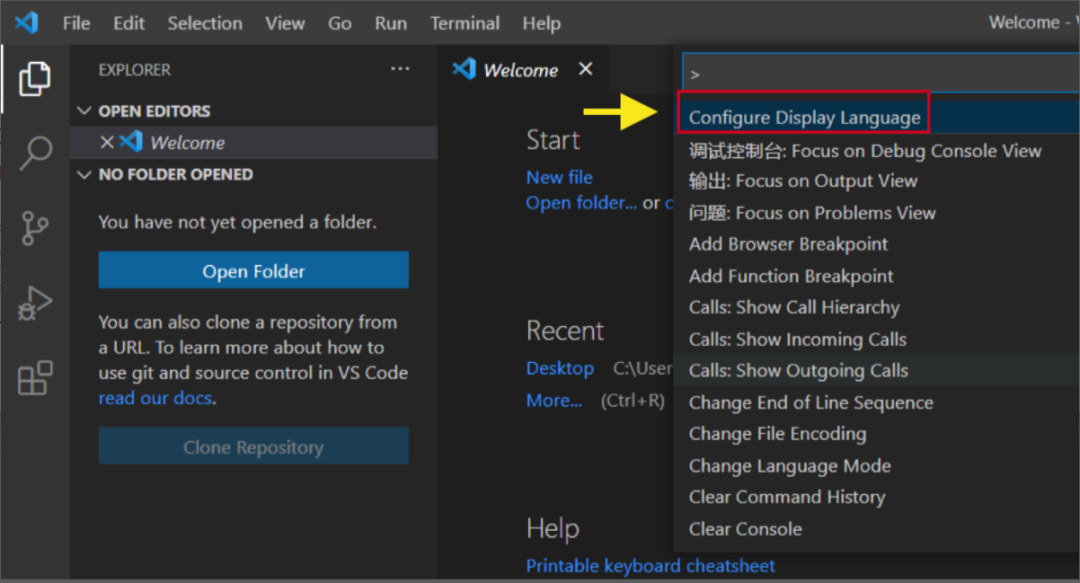Click the New file link

(559, 177)
